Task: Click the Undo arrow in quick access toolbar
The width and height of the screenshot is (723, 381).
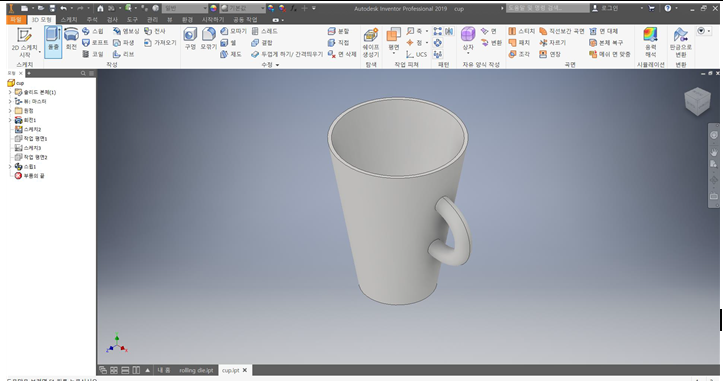Action: 64,8
